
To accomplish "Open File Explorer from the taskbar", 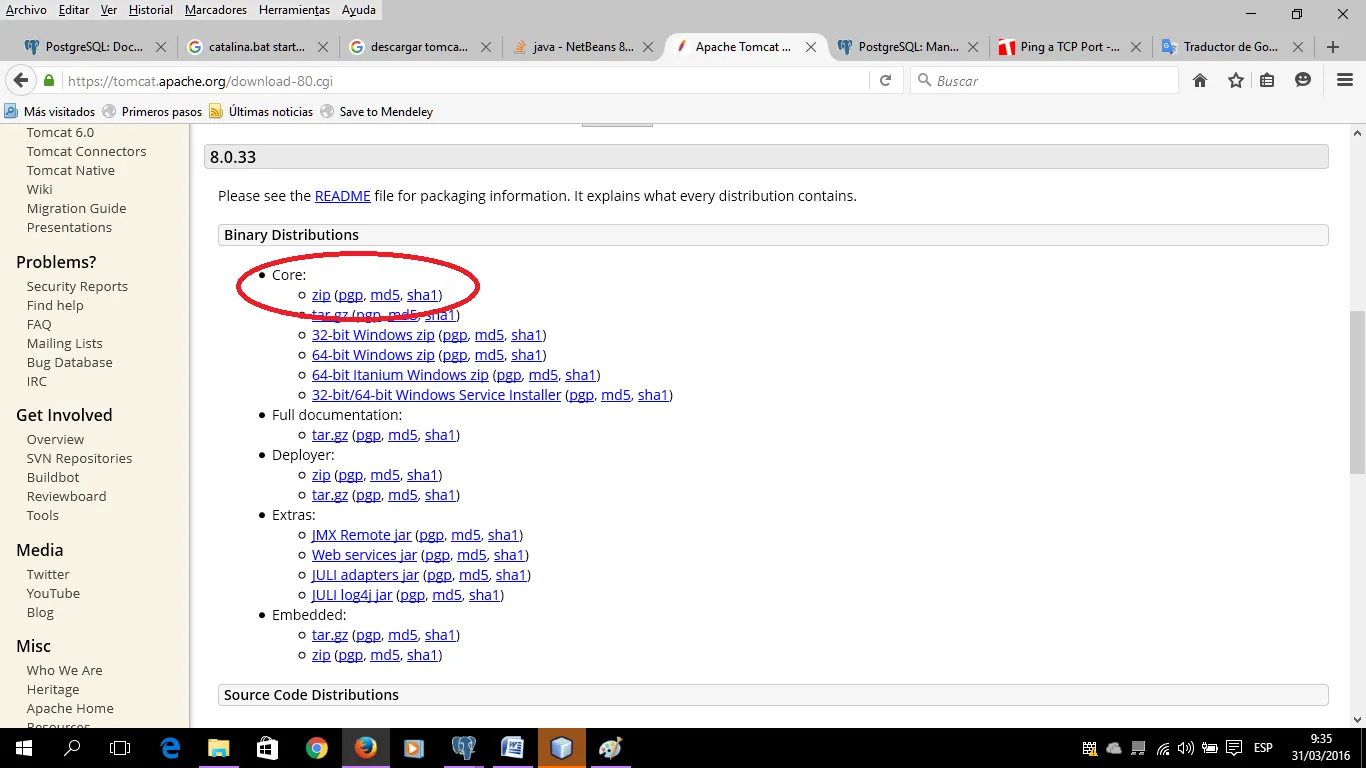I will click(218, 748).
